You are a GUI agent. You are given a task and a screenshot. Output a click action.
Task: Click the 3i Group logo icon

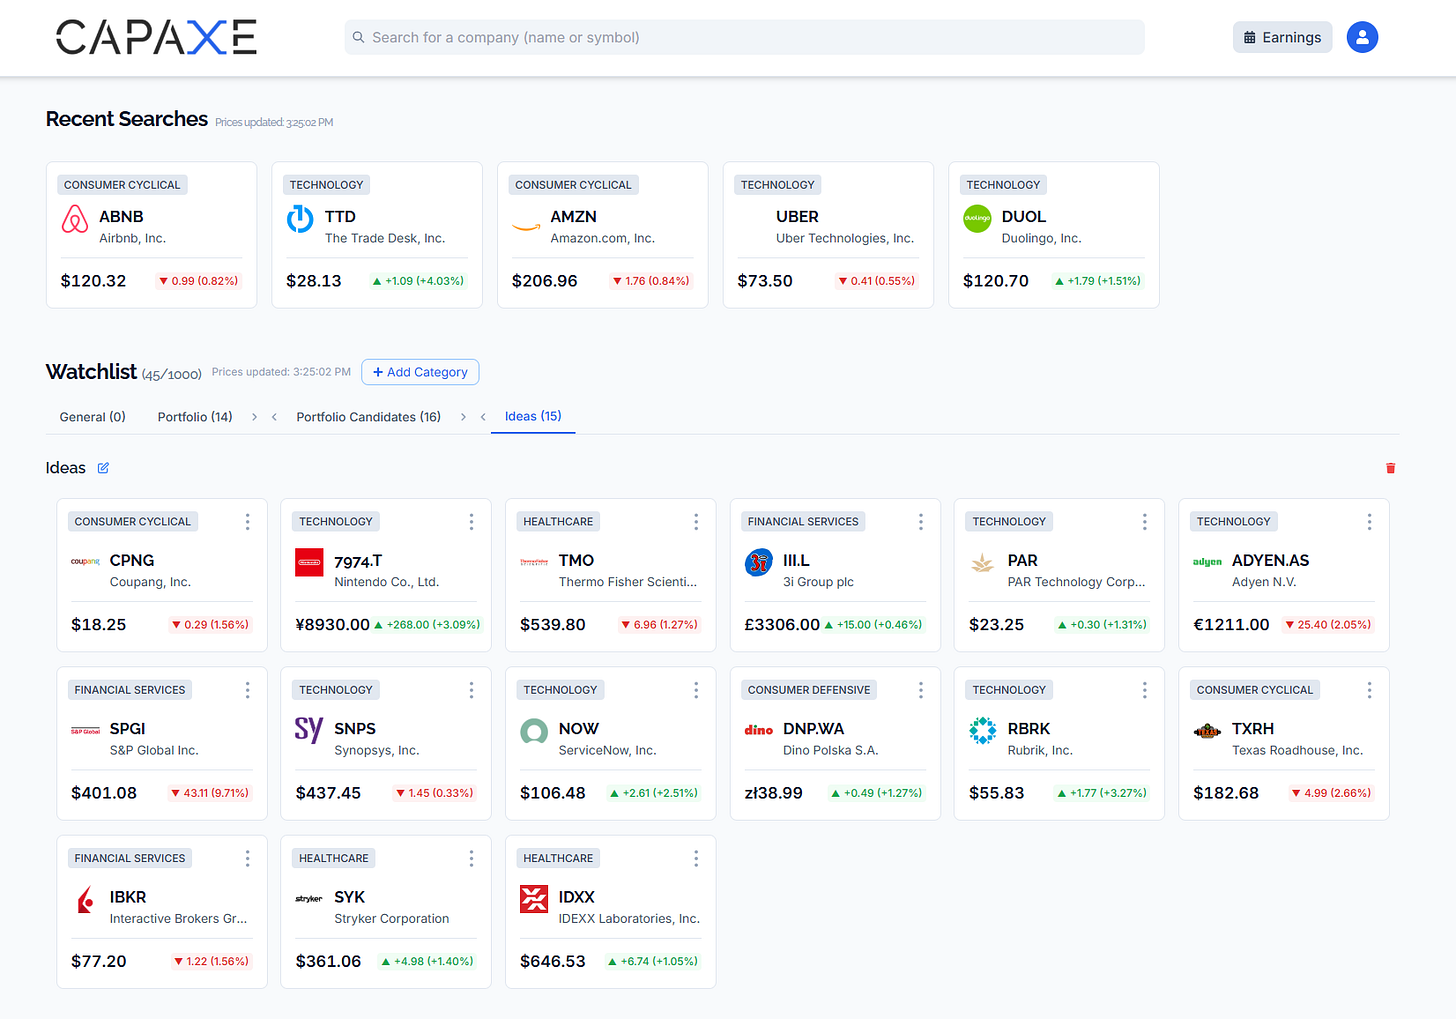click(759, 563)
